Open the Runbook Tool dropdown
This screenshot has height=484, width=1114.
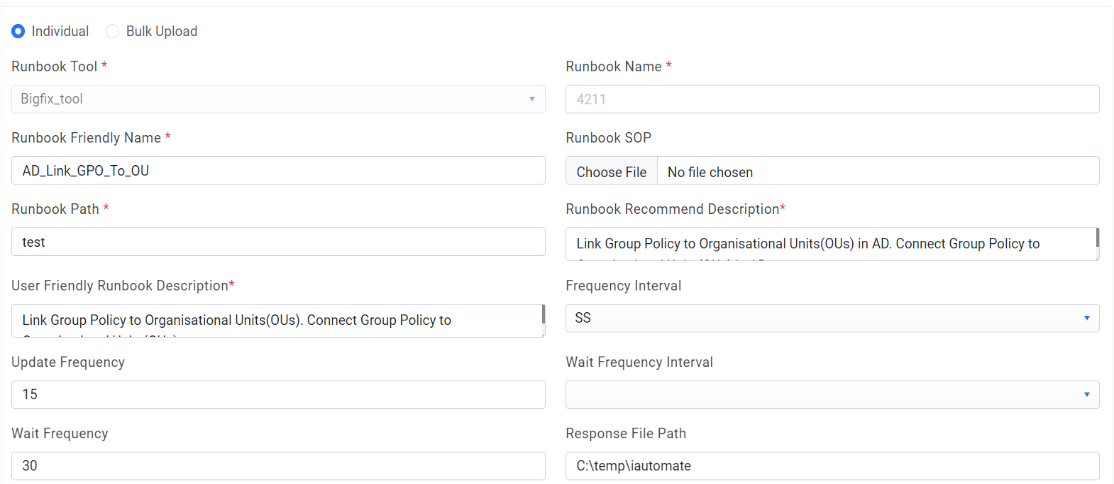click(x=277, y=99)
